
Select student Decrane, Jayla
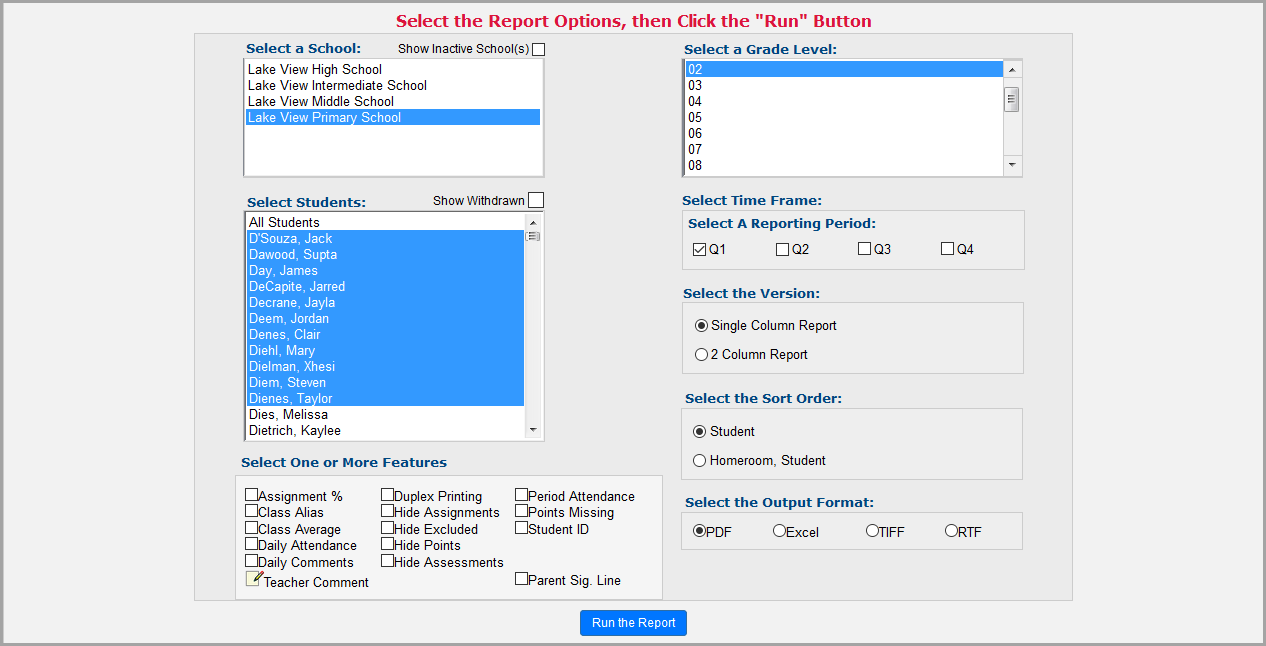click(385, 302)
